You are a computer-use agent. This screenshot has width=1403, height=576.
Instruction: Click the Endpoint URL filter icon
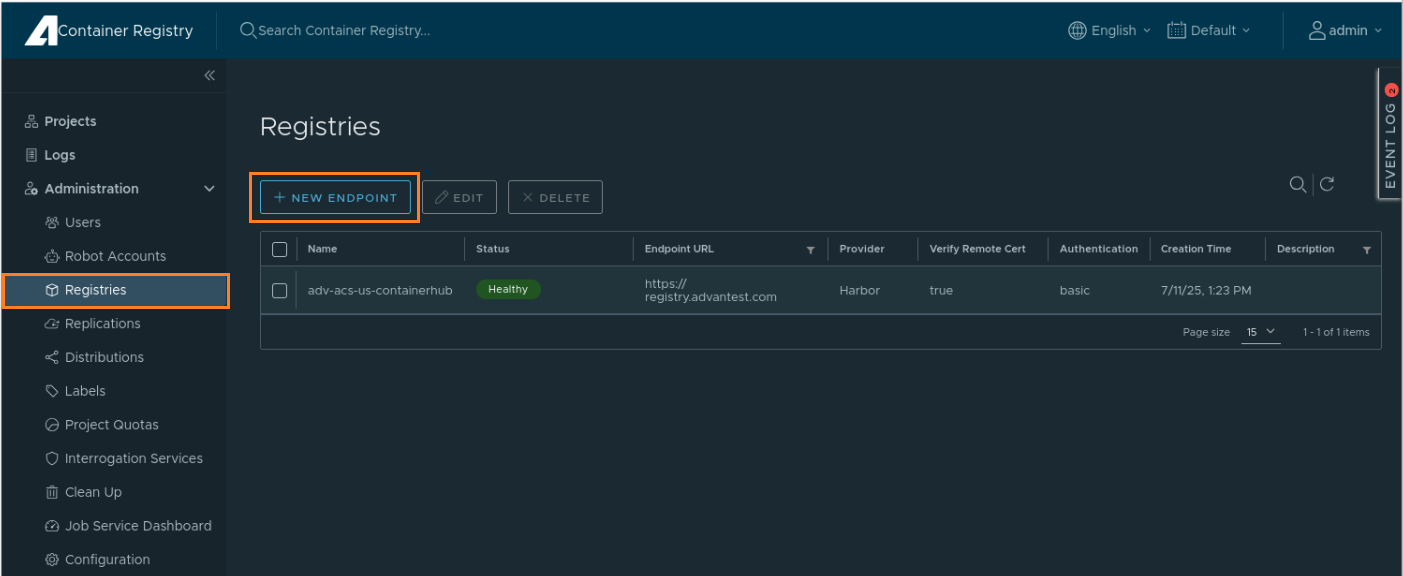810,250
